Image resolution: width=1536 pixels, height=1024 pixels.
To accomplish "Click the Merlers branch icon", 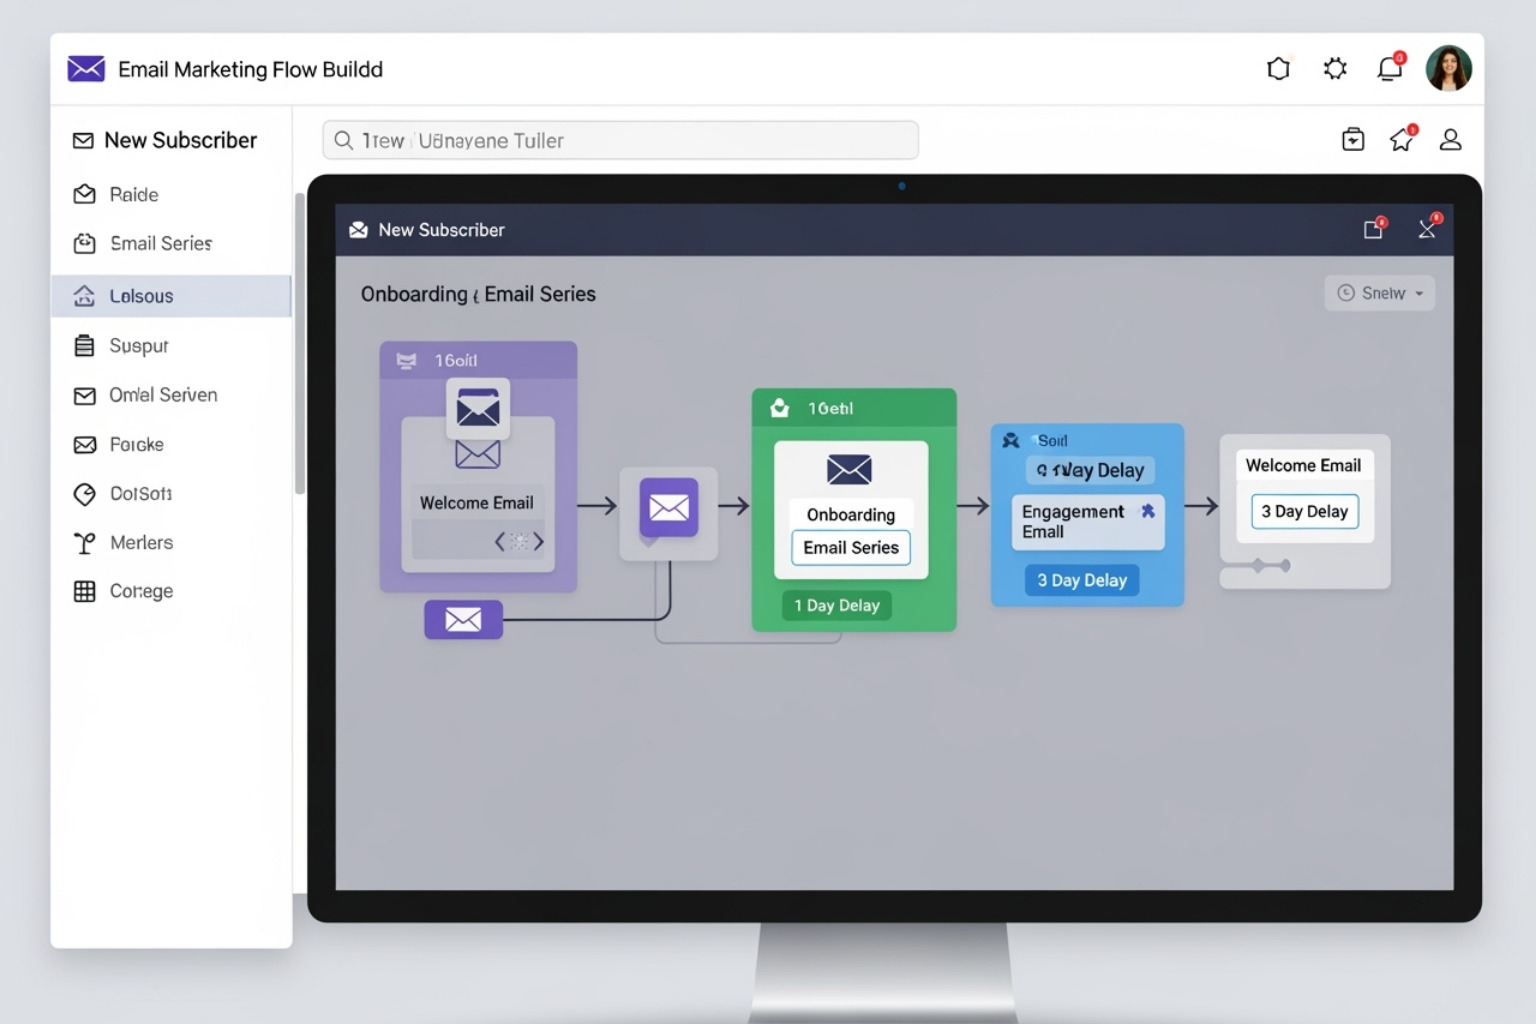I will (86, 542).
